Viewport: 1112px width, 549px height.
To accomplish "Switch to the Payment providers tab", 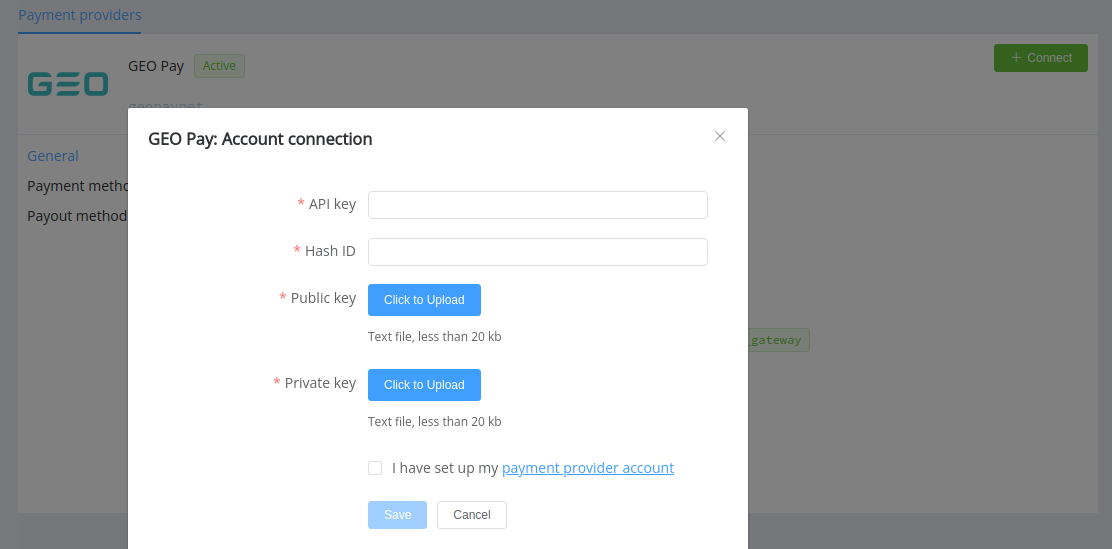I will 79,15.
